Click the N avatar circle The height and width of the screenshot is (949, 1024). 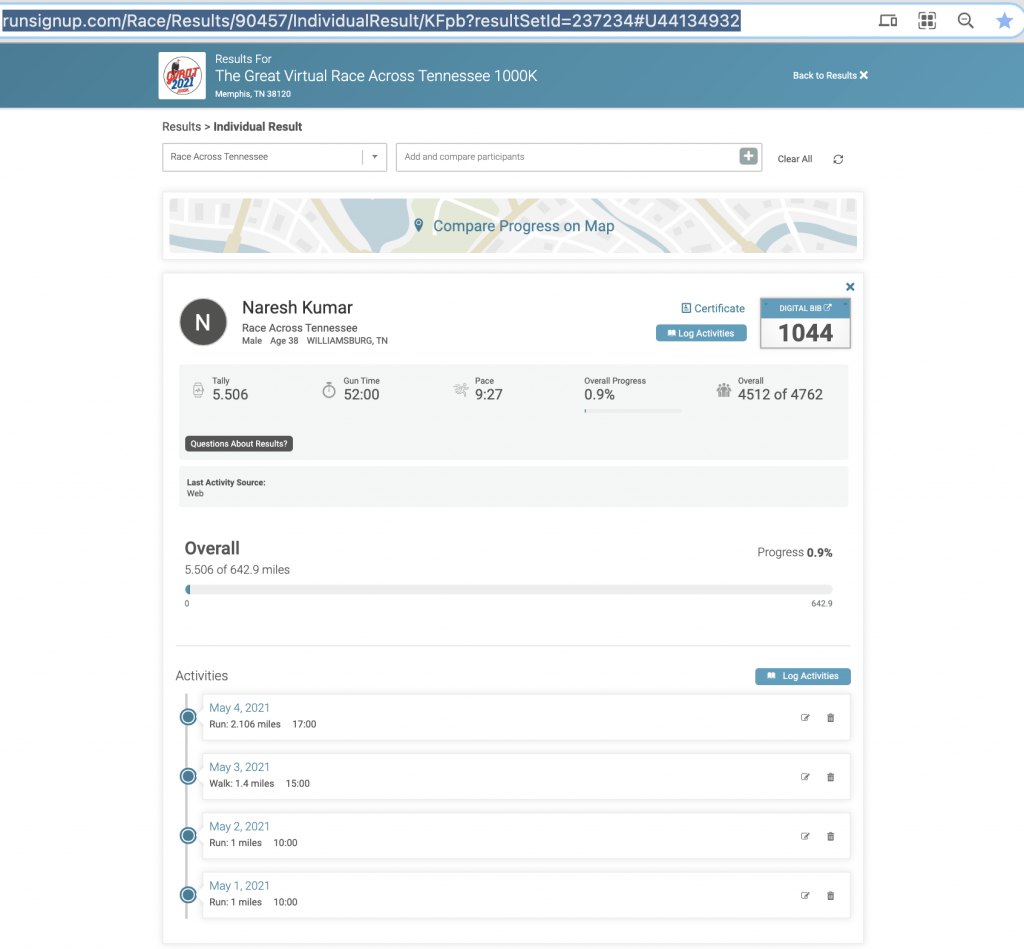(x=203, y=322)
